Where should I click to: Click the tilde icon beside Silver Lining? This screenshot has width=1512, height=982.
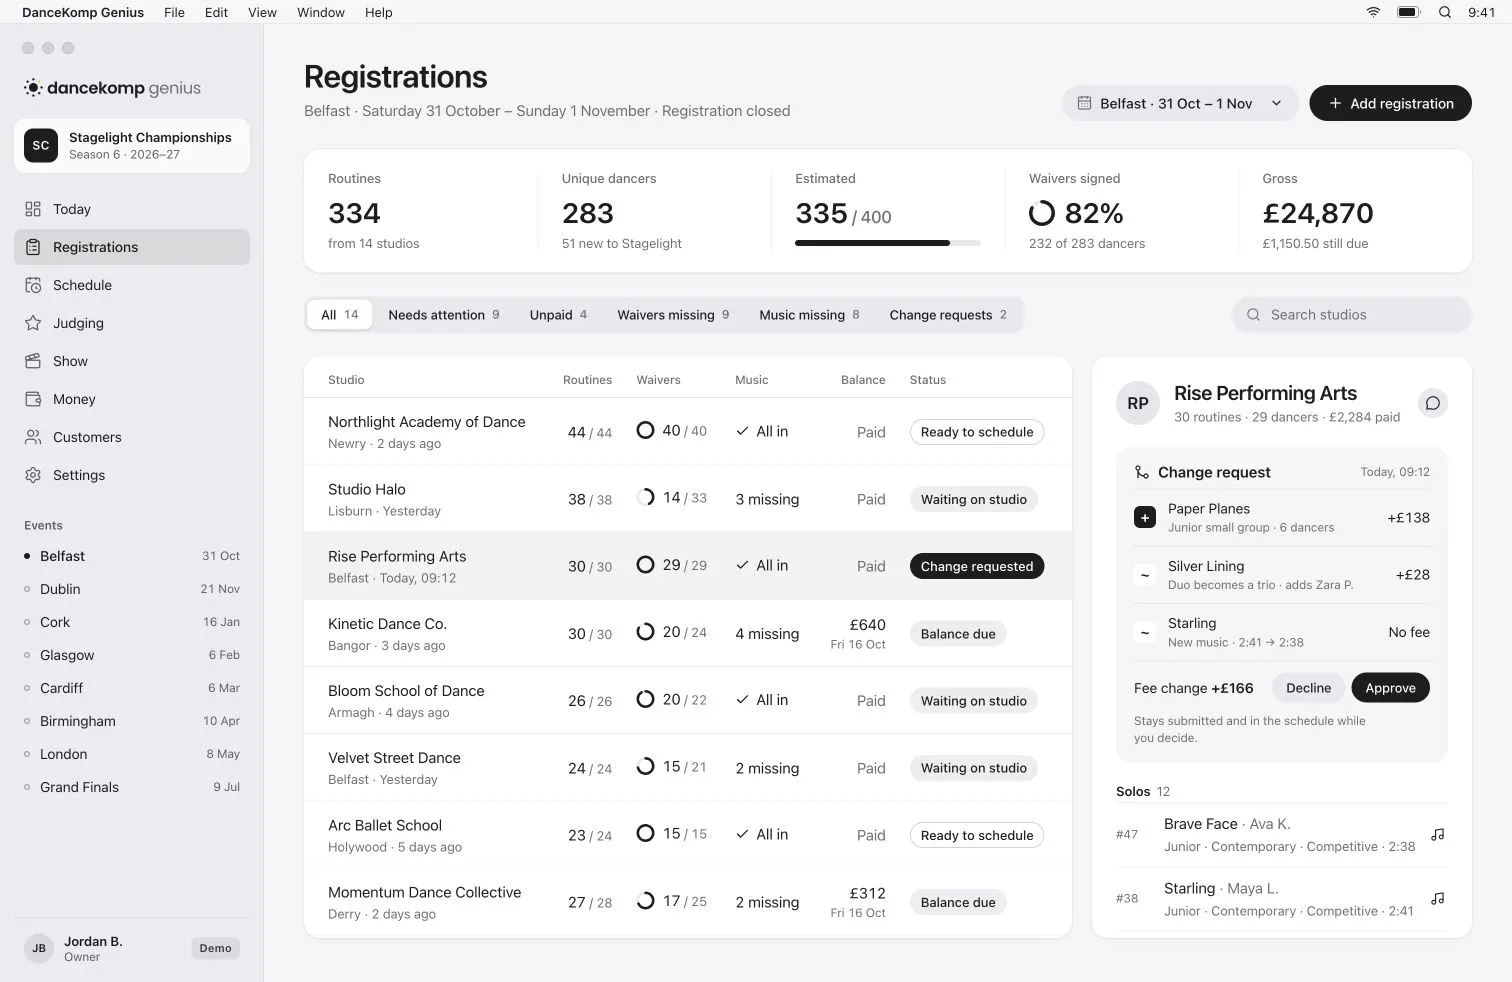[x=1145, y=575]
